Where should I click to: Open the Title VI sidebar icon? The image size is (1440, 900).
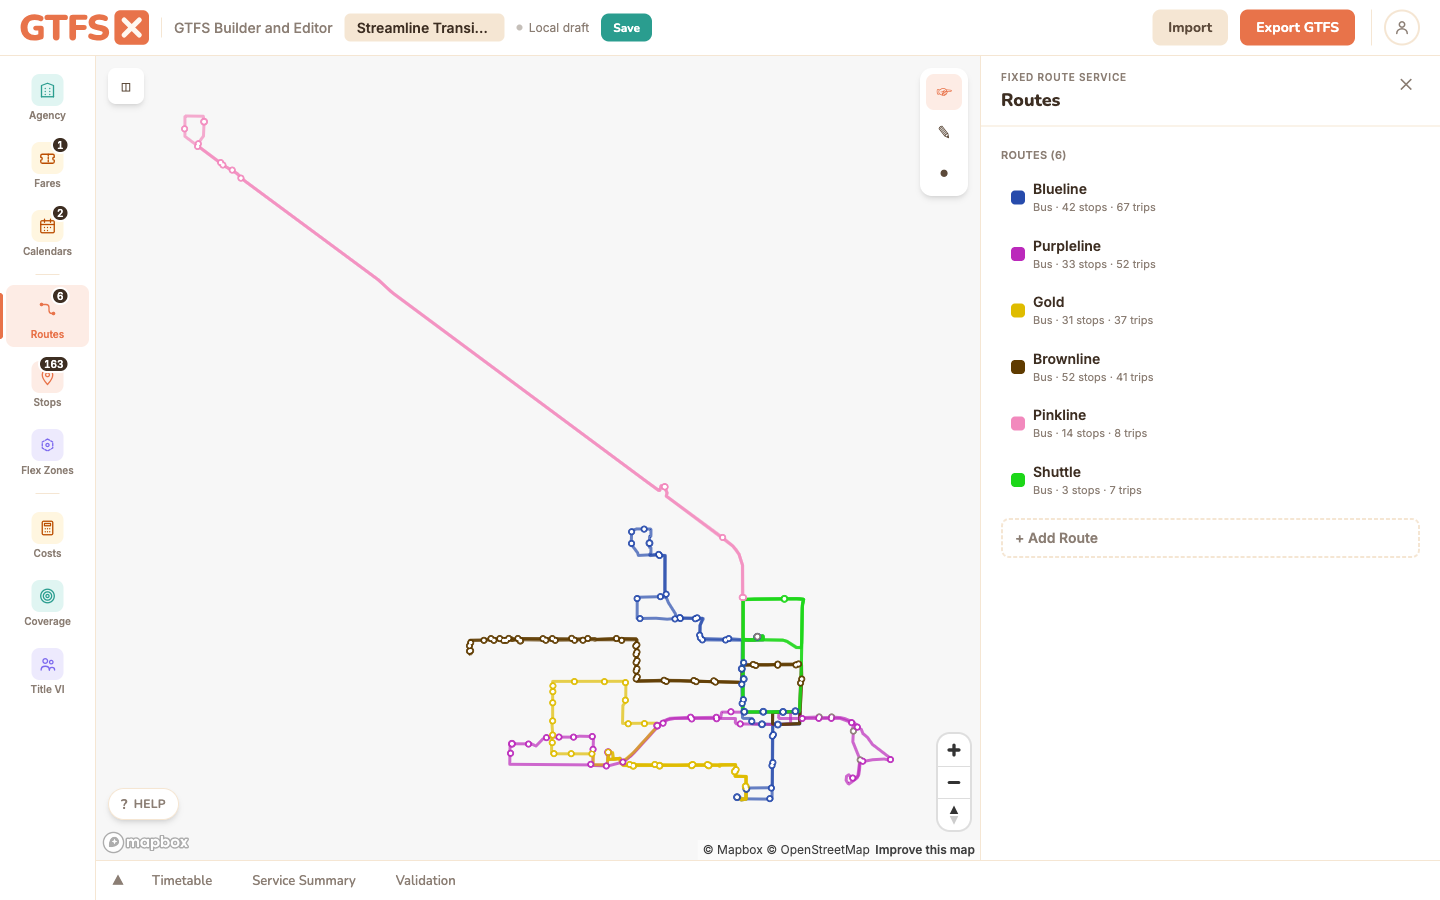tap(47, 672)
